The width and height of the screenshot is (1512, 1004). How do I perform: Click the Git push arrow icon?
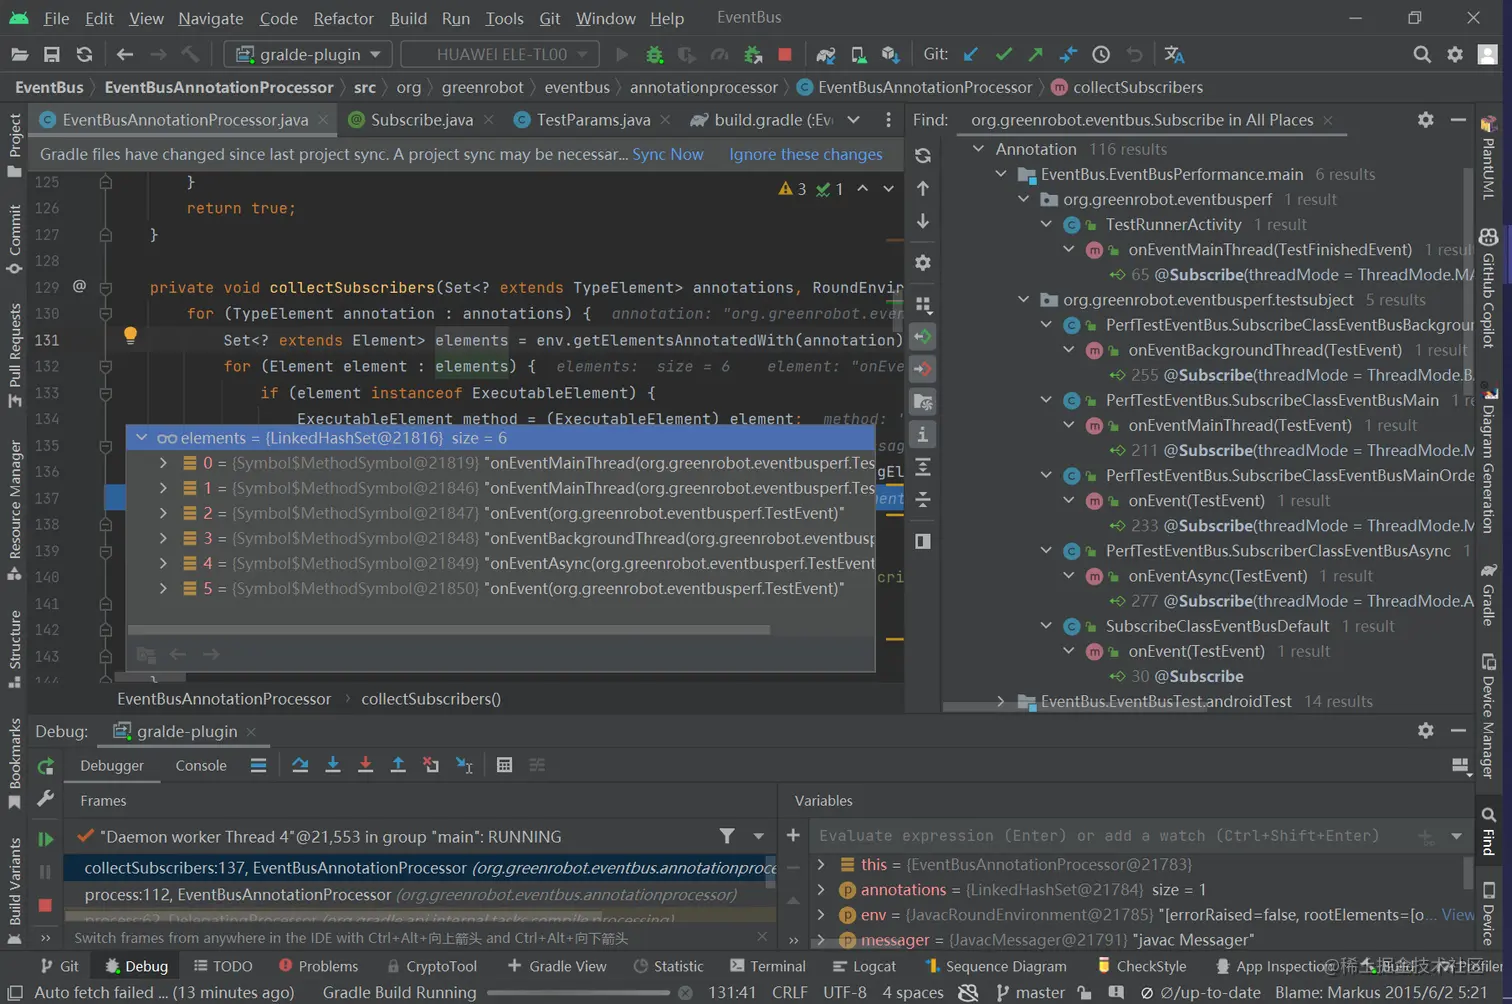[1036, 54]
